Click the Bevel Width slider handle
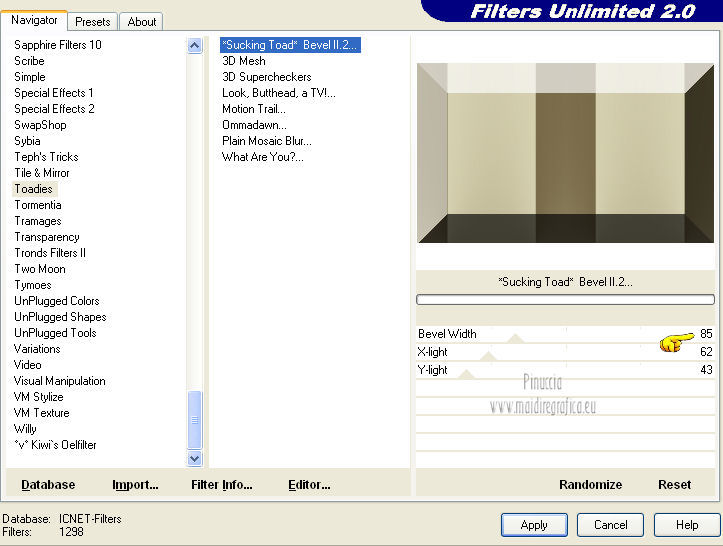 click(x=515, y=339)
